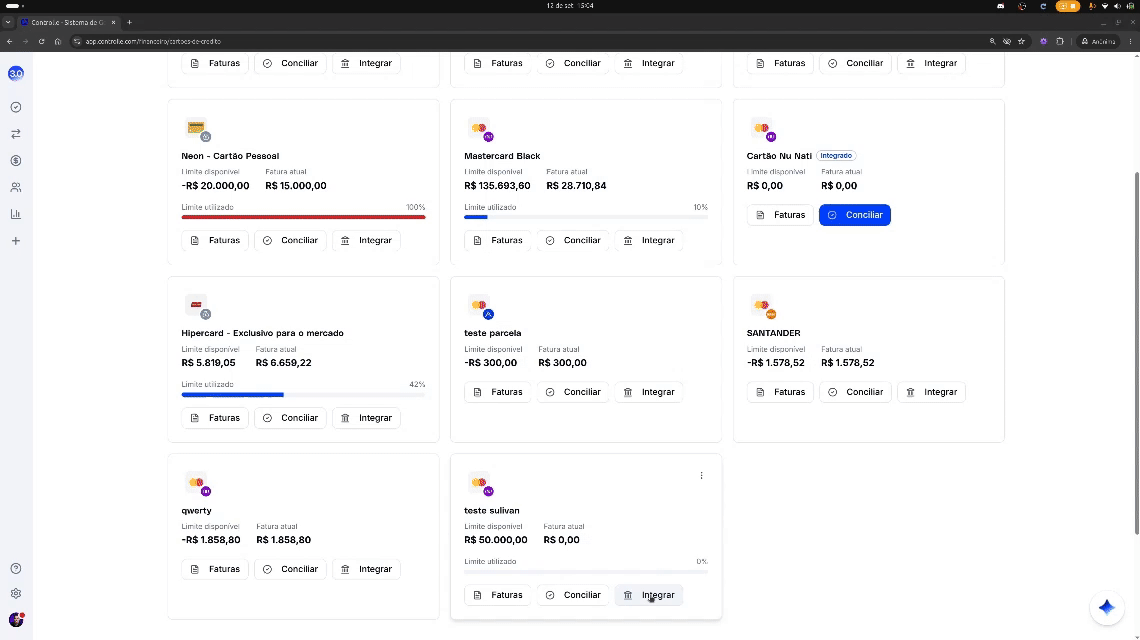Image resolution: width=1140 pixels, height=640 pixels.
Task: Click the 10% limit bar on Mastercard Black
Action: point(586,217)
